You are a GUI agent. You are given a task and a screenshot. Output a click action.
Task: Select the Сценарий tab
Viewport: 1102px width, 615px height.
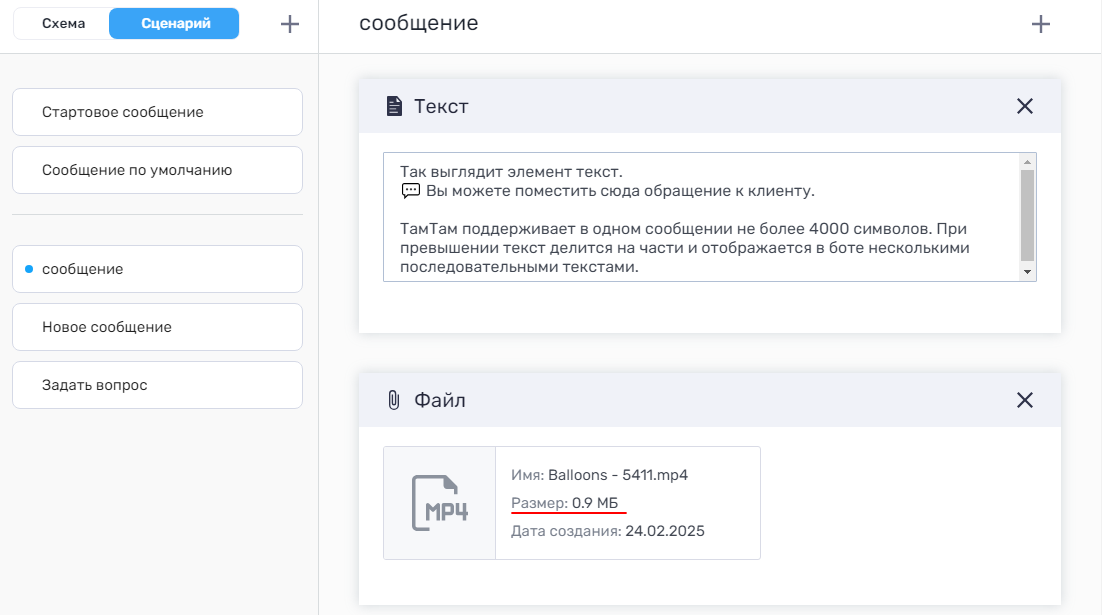(x=174, y=24)
